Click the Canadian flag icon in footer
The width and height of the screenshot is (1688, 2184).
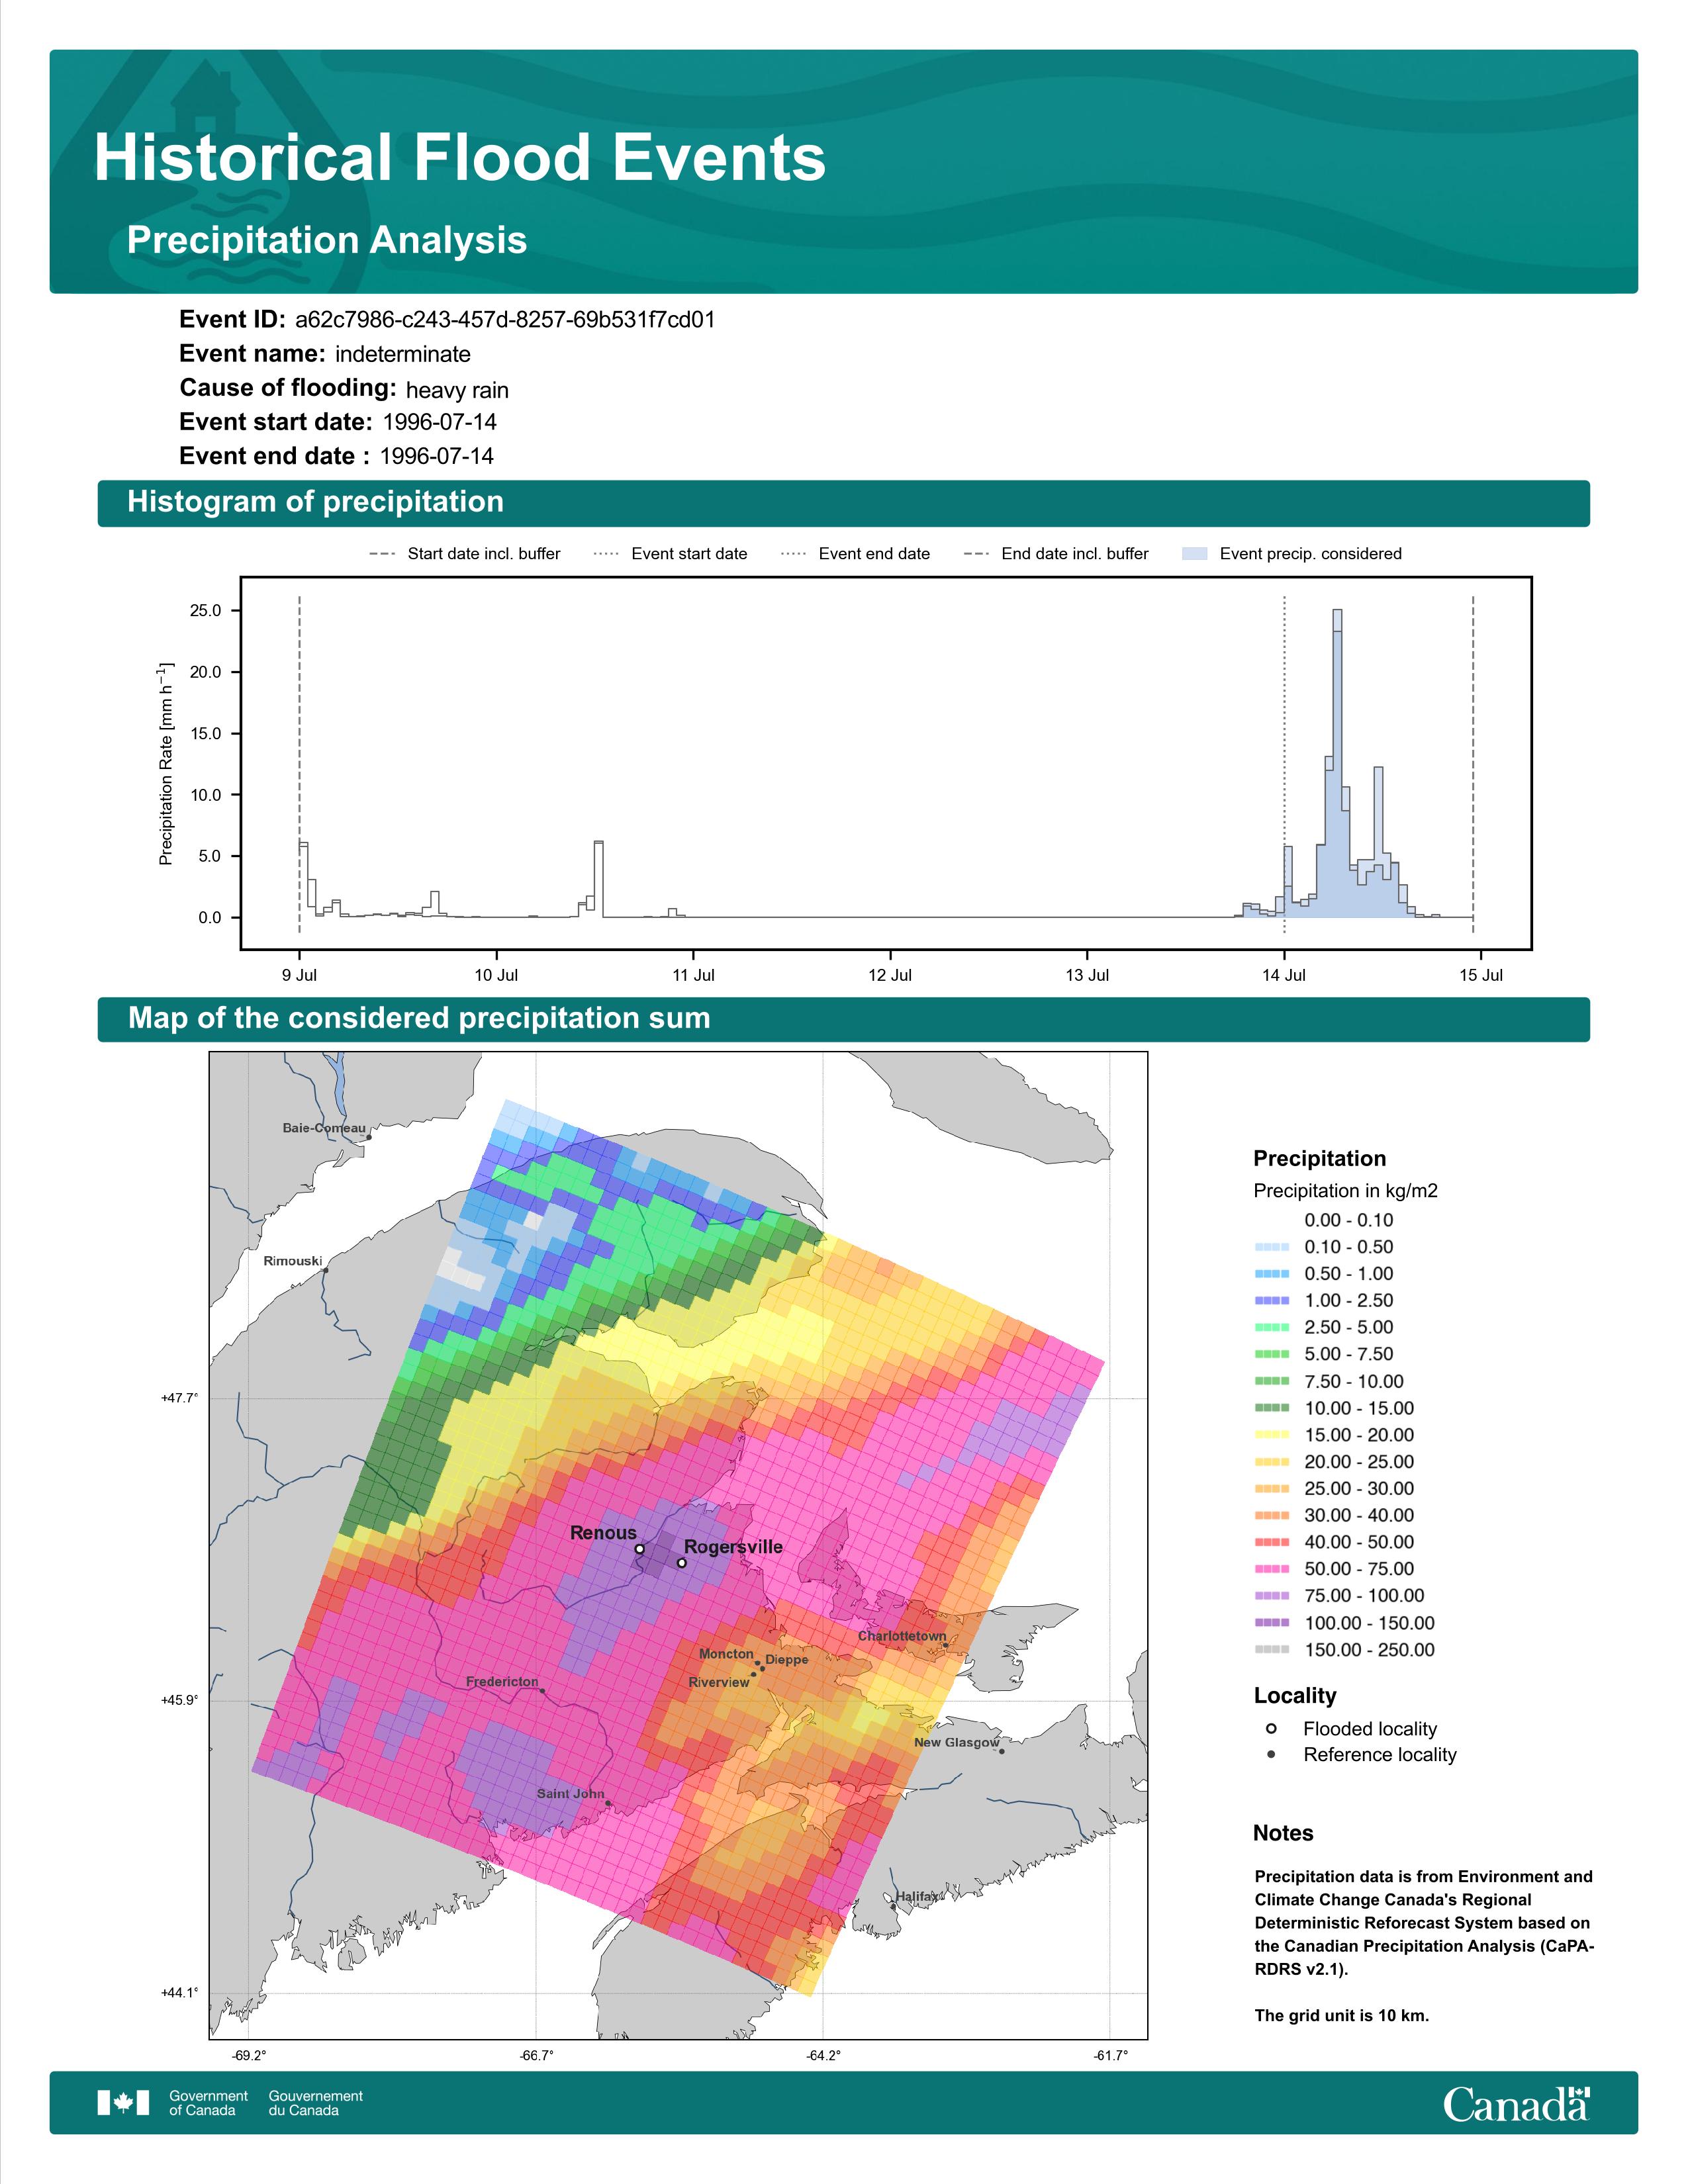click(123, 2103)
